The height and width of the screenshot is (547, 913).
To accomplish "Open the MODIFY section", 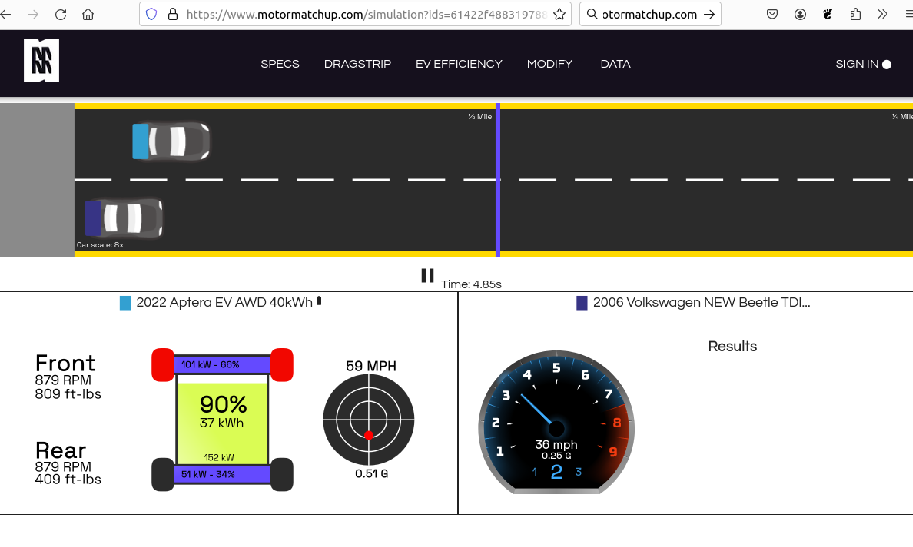I will click(549, 64).
